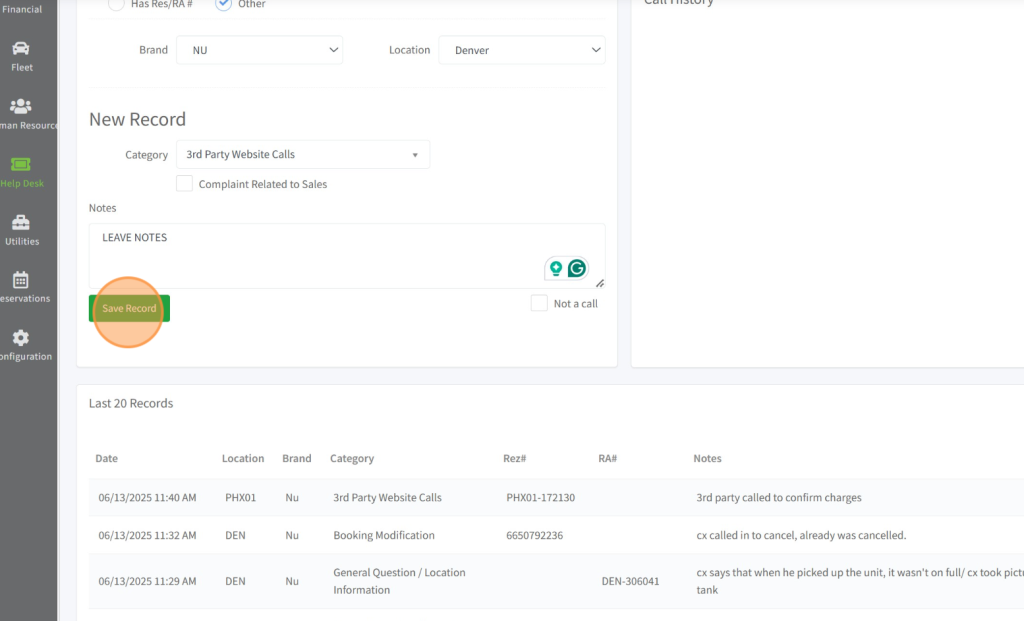1024x621 pixels.
Task: Open the Category dropdown for 3rd Party Website Calls
Action: (x=303, y=155)
